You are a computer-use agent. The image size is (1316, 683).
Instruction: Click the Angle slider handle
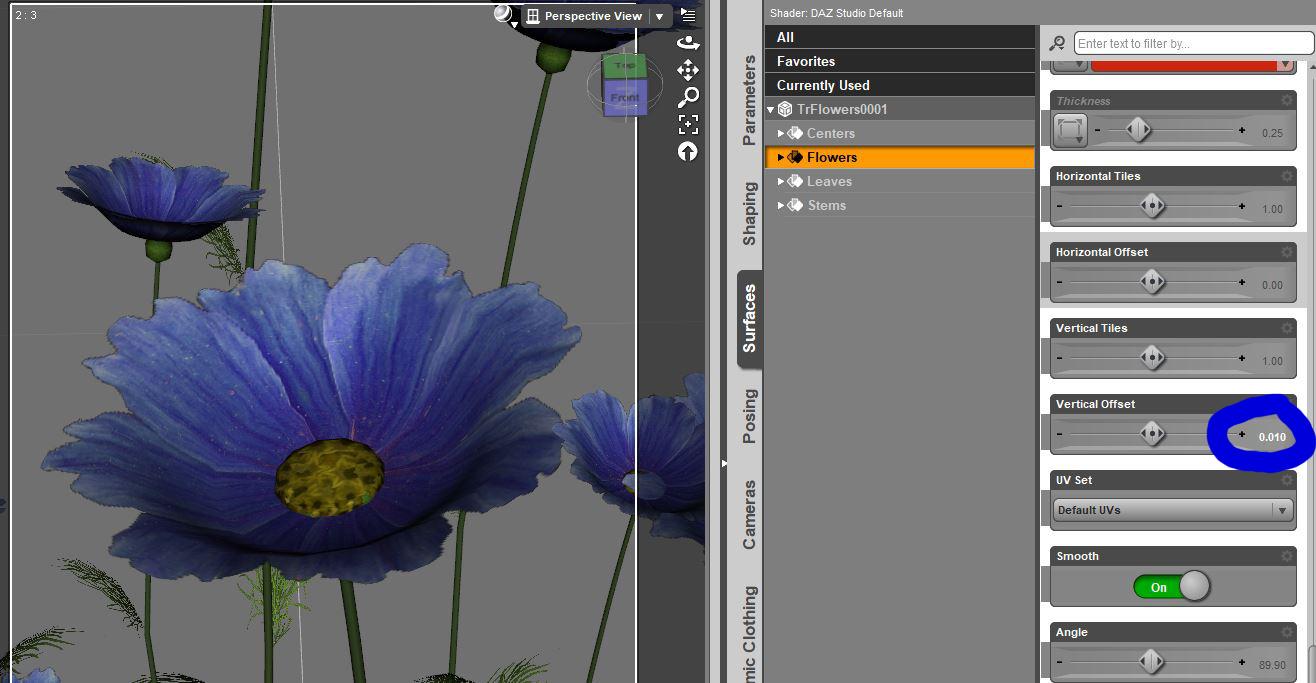click(x=1152, y=661)
